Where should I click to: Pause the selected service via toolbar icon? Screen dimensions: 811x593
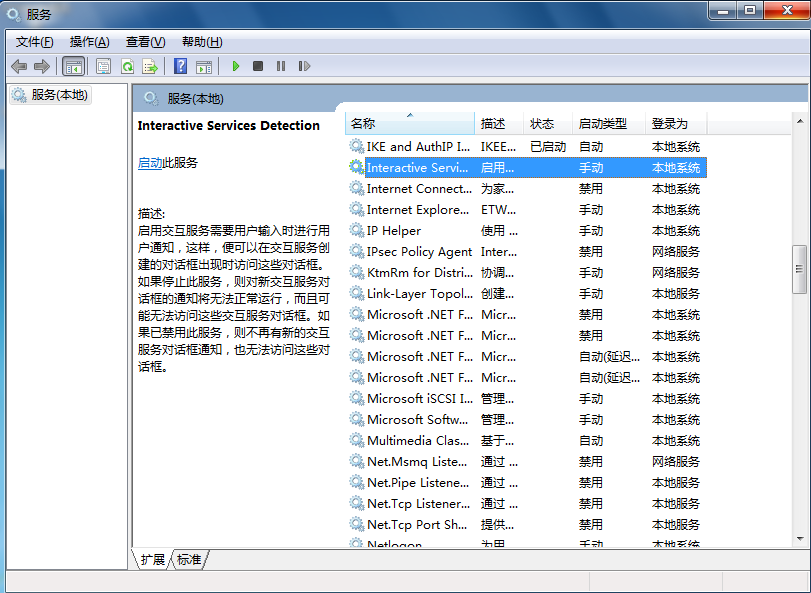[x=280, y=65]
